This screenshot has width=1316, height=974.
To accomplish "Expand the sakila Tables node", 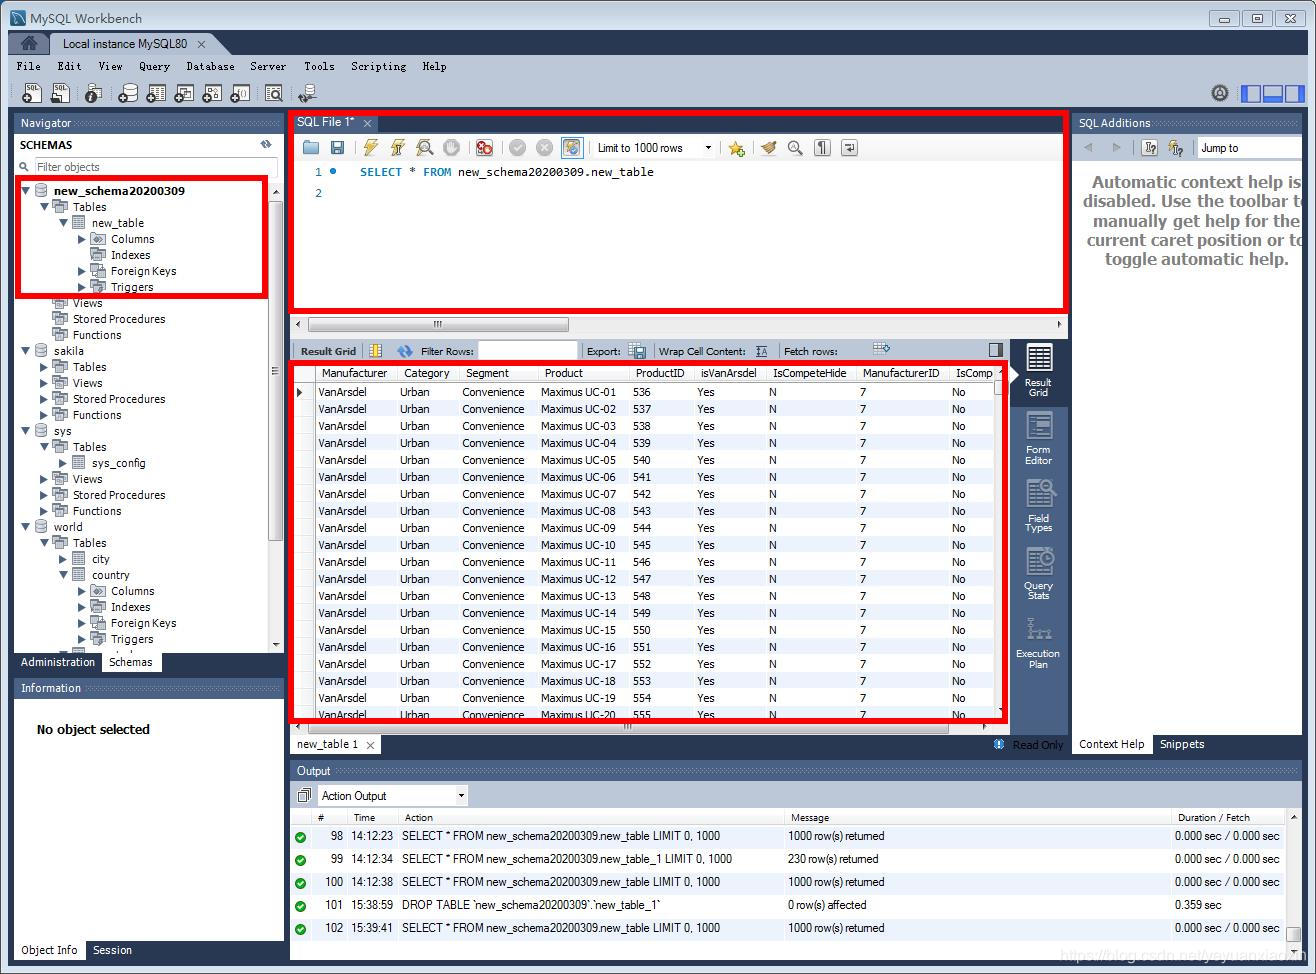I will tap(44, 367).
